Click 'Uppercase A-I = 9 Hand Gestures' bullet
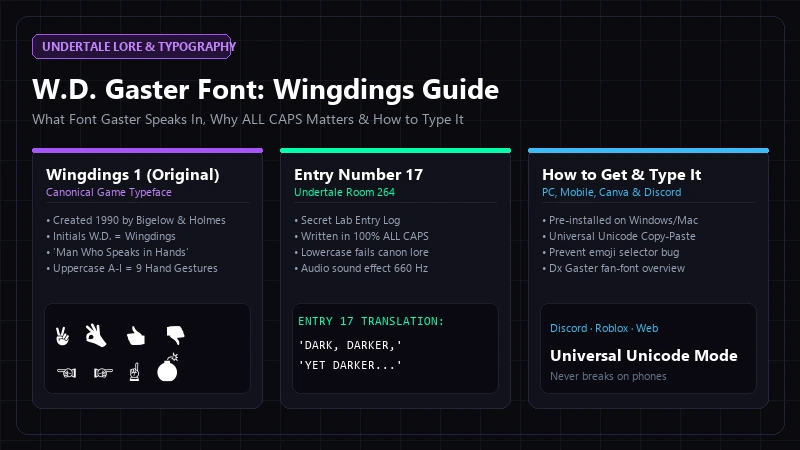Screen dimensions: 800x450 click(x=132, y=268)
